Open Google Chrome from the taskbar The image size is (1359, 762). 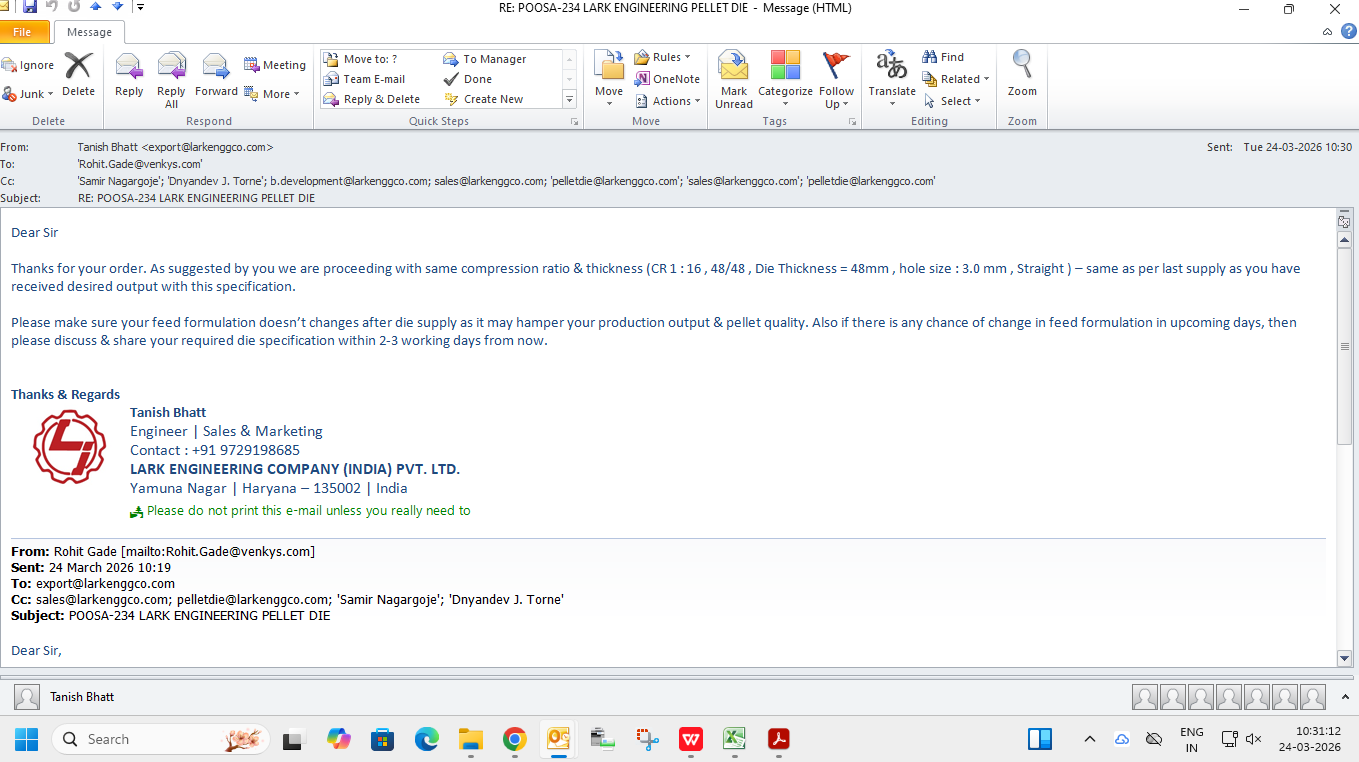pos(515,740)
